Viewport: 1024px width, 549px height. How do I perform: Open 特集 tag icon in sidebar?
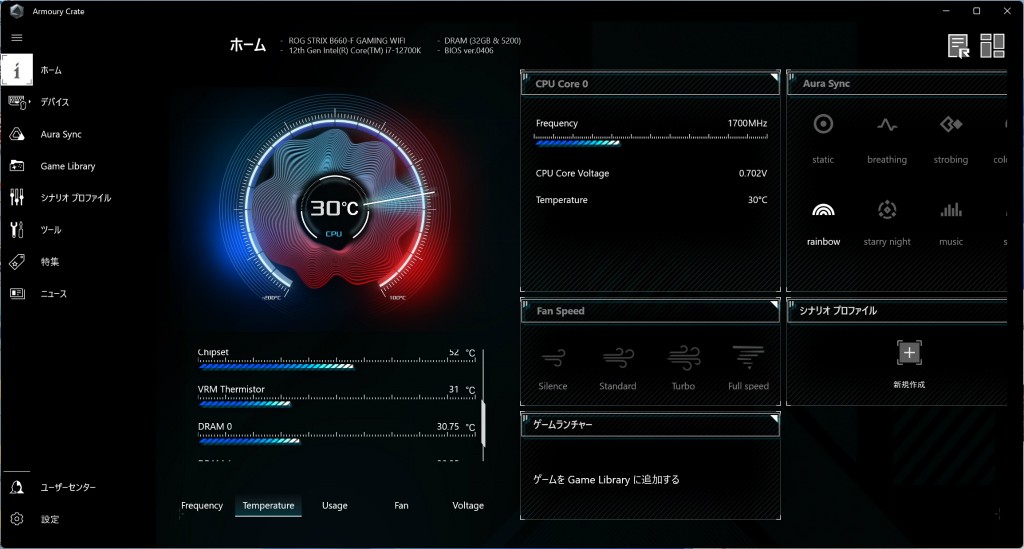(x=17, y=262)
